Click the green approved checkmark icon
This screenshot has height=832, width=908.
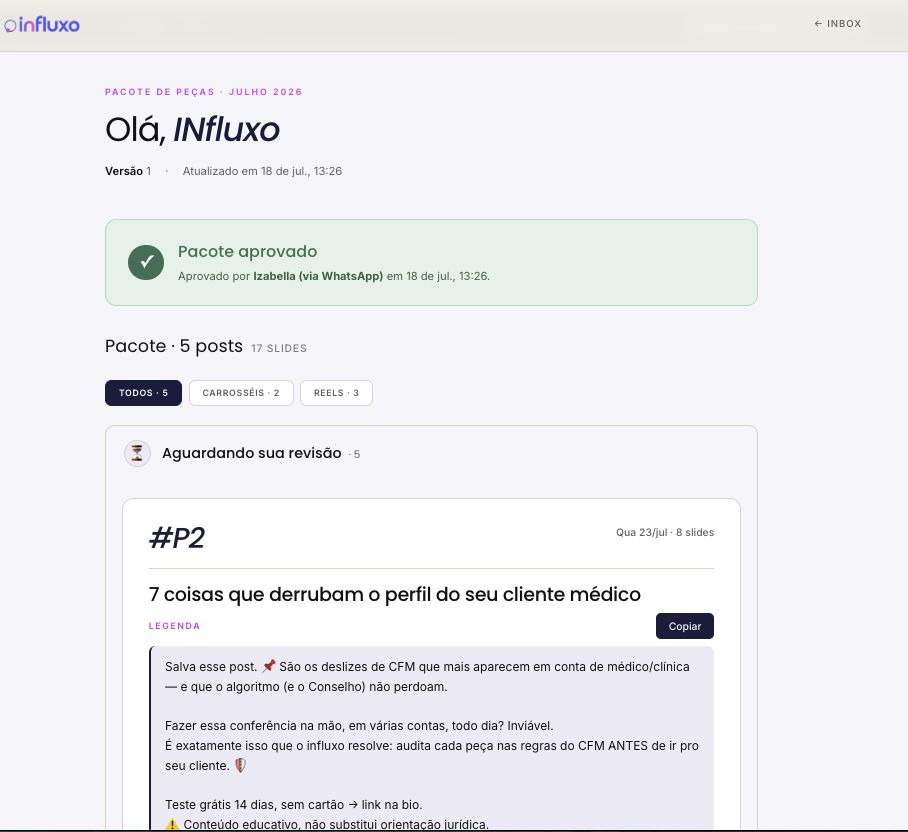[x=146, y=262]
